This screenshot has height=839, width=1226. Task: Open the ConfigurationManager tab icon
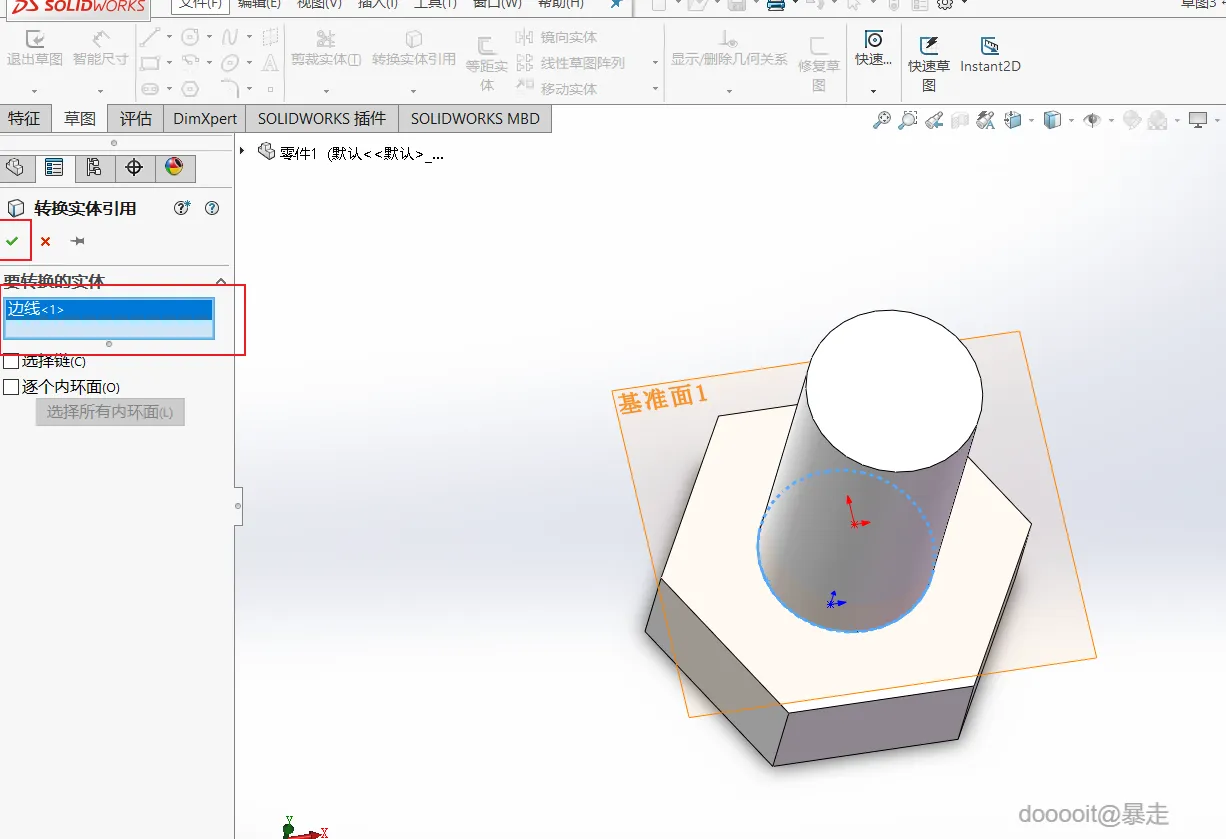pyautogui.click(x=94, y=167)
